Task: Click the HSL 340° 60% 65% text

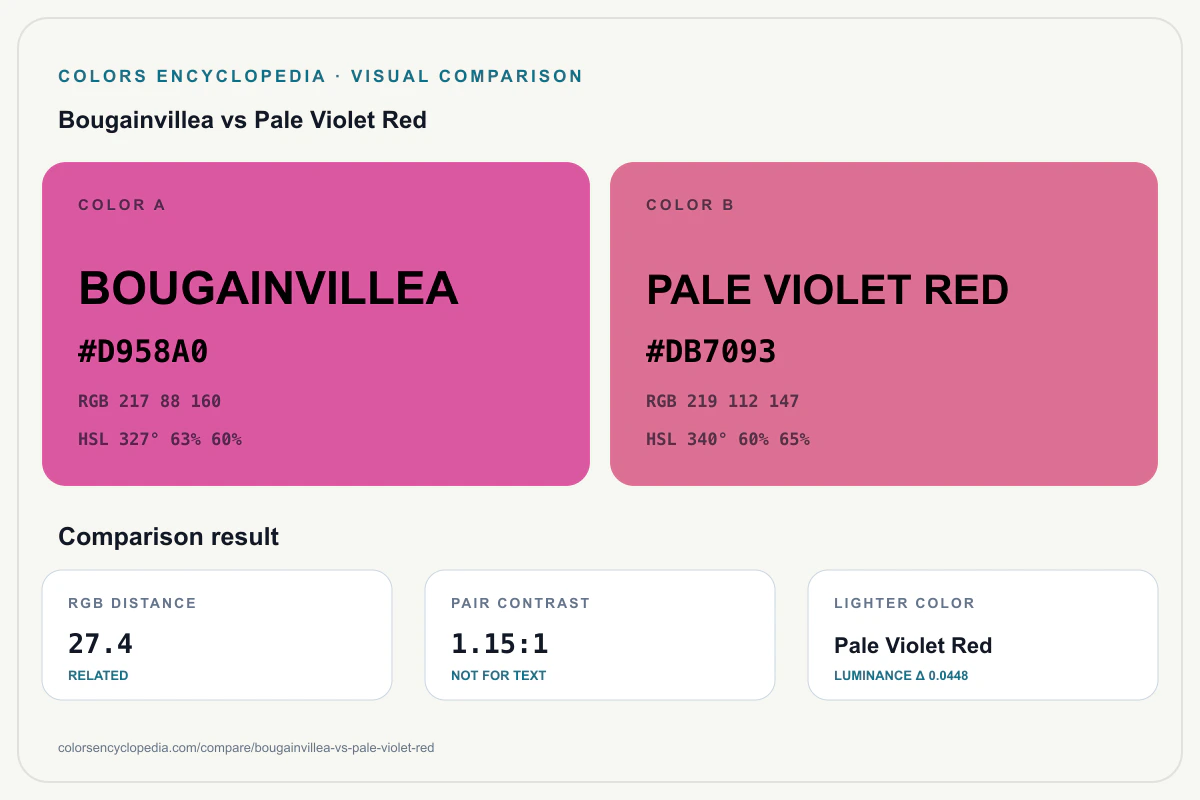Action: pyautogui.click(x=728, y=439)
